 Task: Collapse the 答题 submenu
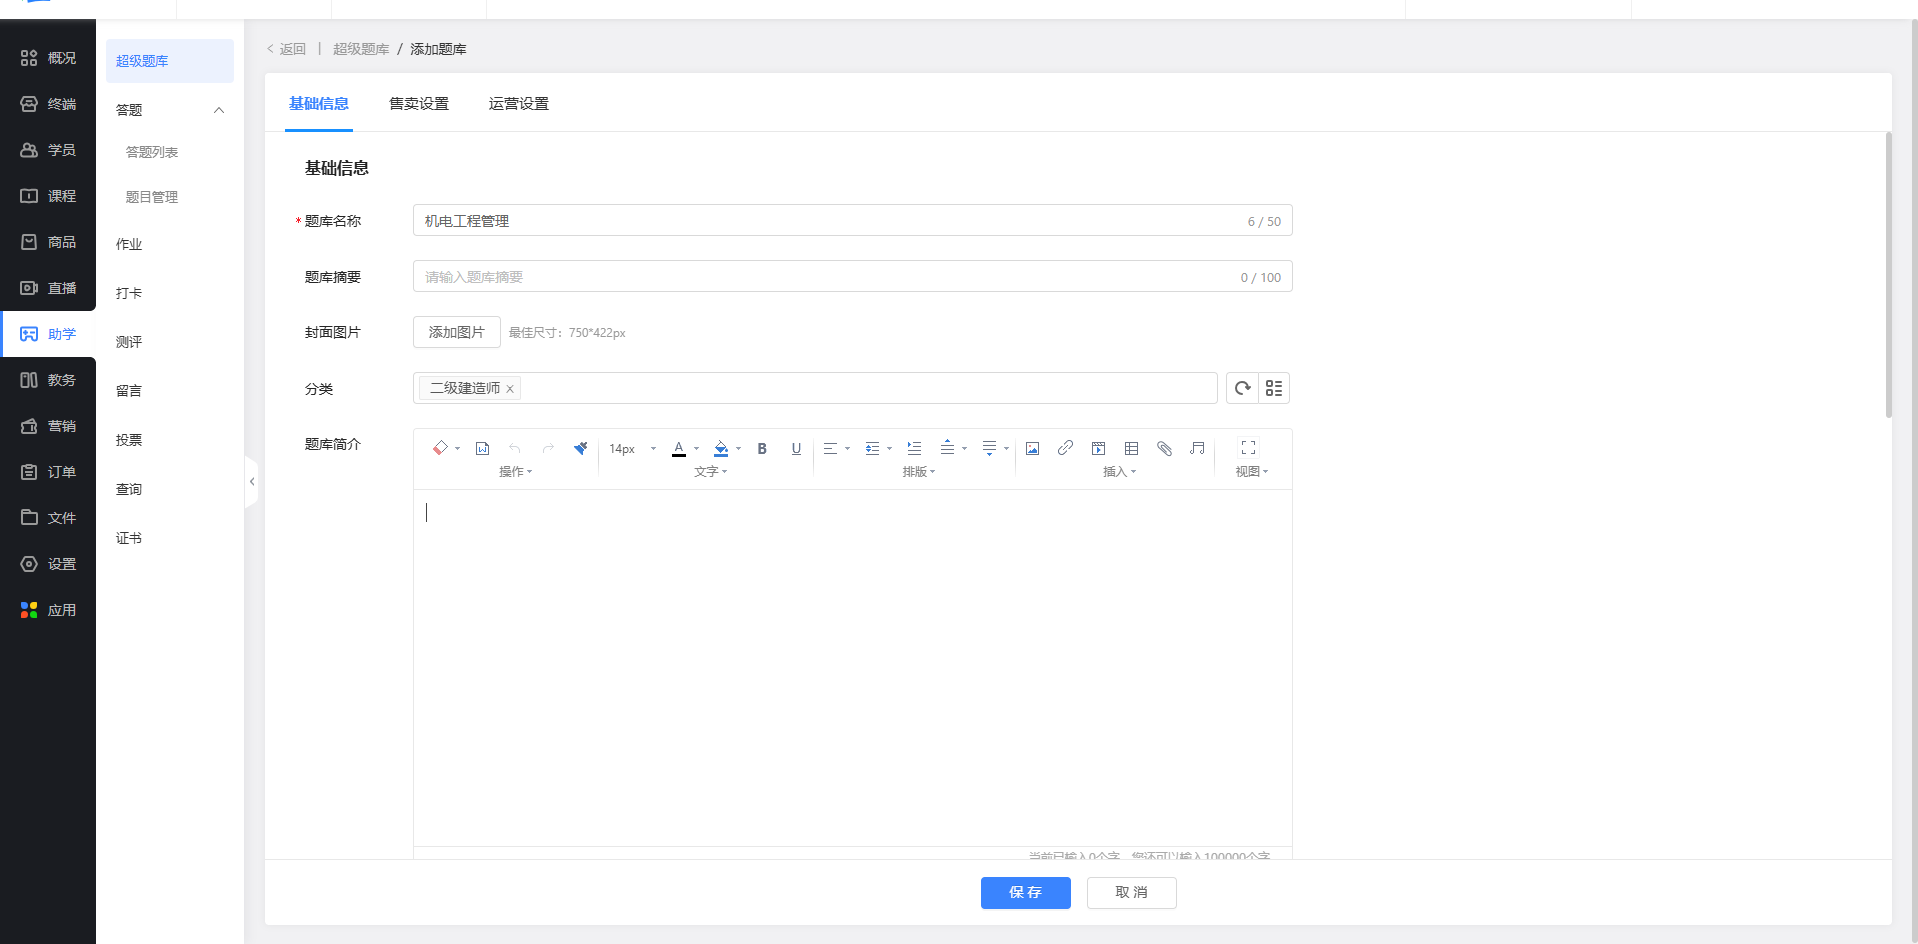[x=219, y=110]
